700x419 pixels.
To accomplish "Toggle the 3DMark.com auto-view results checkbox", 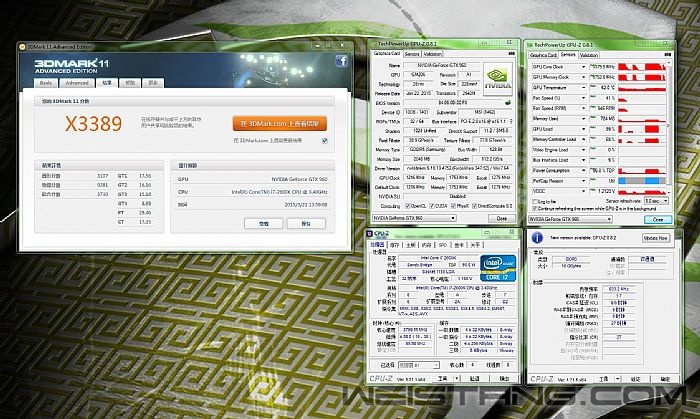I will click(323, 141).
